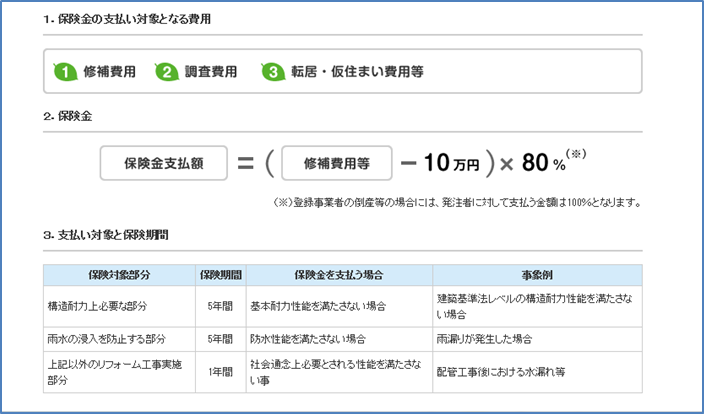The image size is (704, 414).
Task: Select the 調査費用 label text
Action: tap(211, 72)
